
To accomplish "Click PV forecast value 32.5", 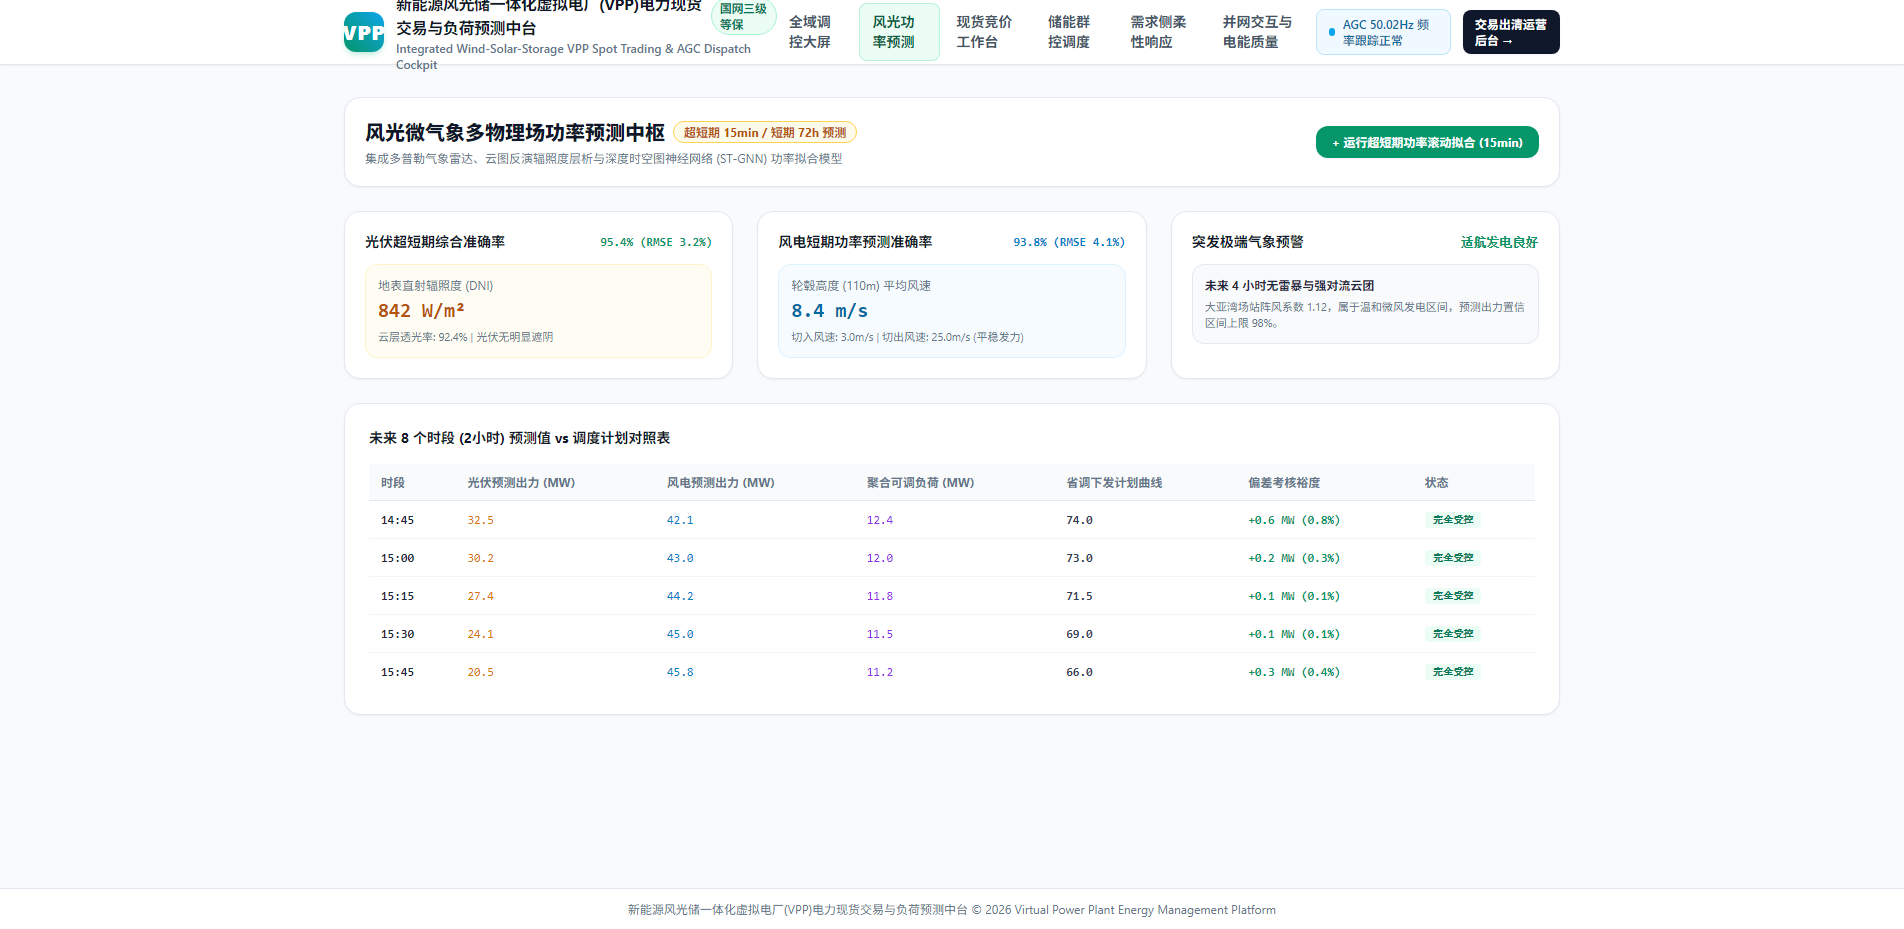I will pos(480,520).
